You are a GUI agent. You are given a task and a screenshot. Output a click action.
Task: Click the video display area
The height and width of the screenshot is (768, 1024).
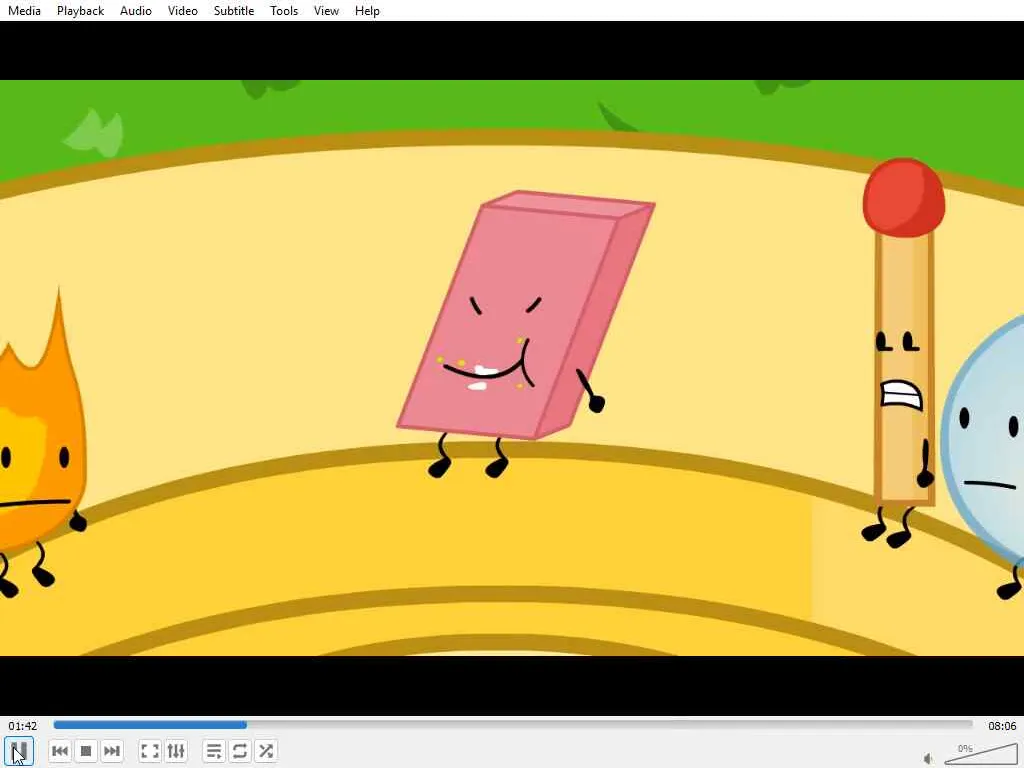(512, 368)
